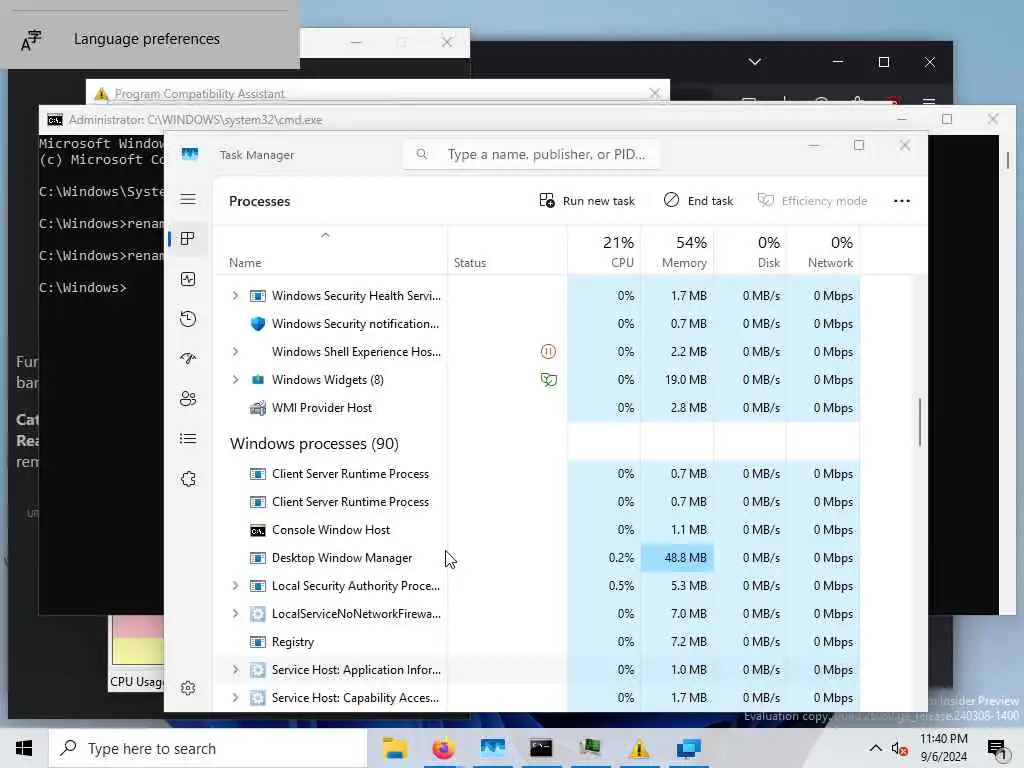Sort processes by CPU column
This screenshot has width=1024, height=768.
605,252
